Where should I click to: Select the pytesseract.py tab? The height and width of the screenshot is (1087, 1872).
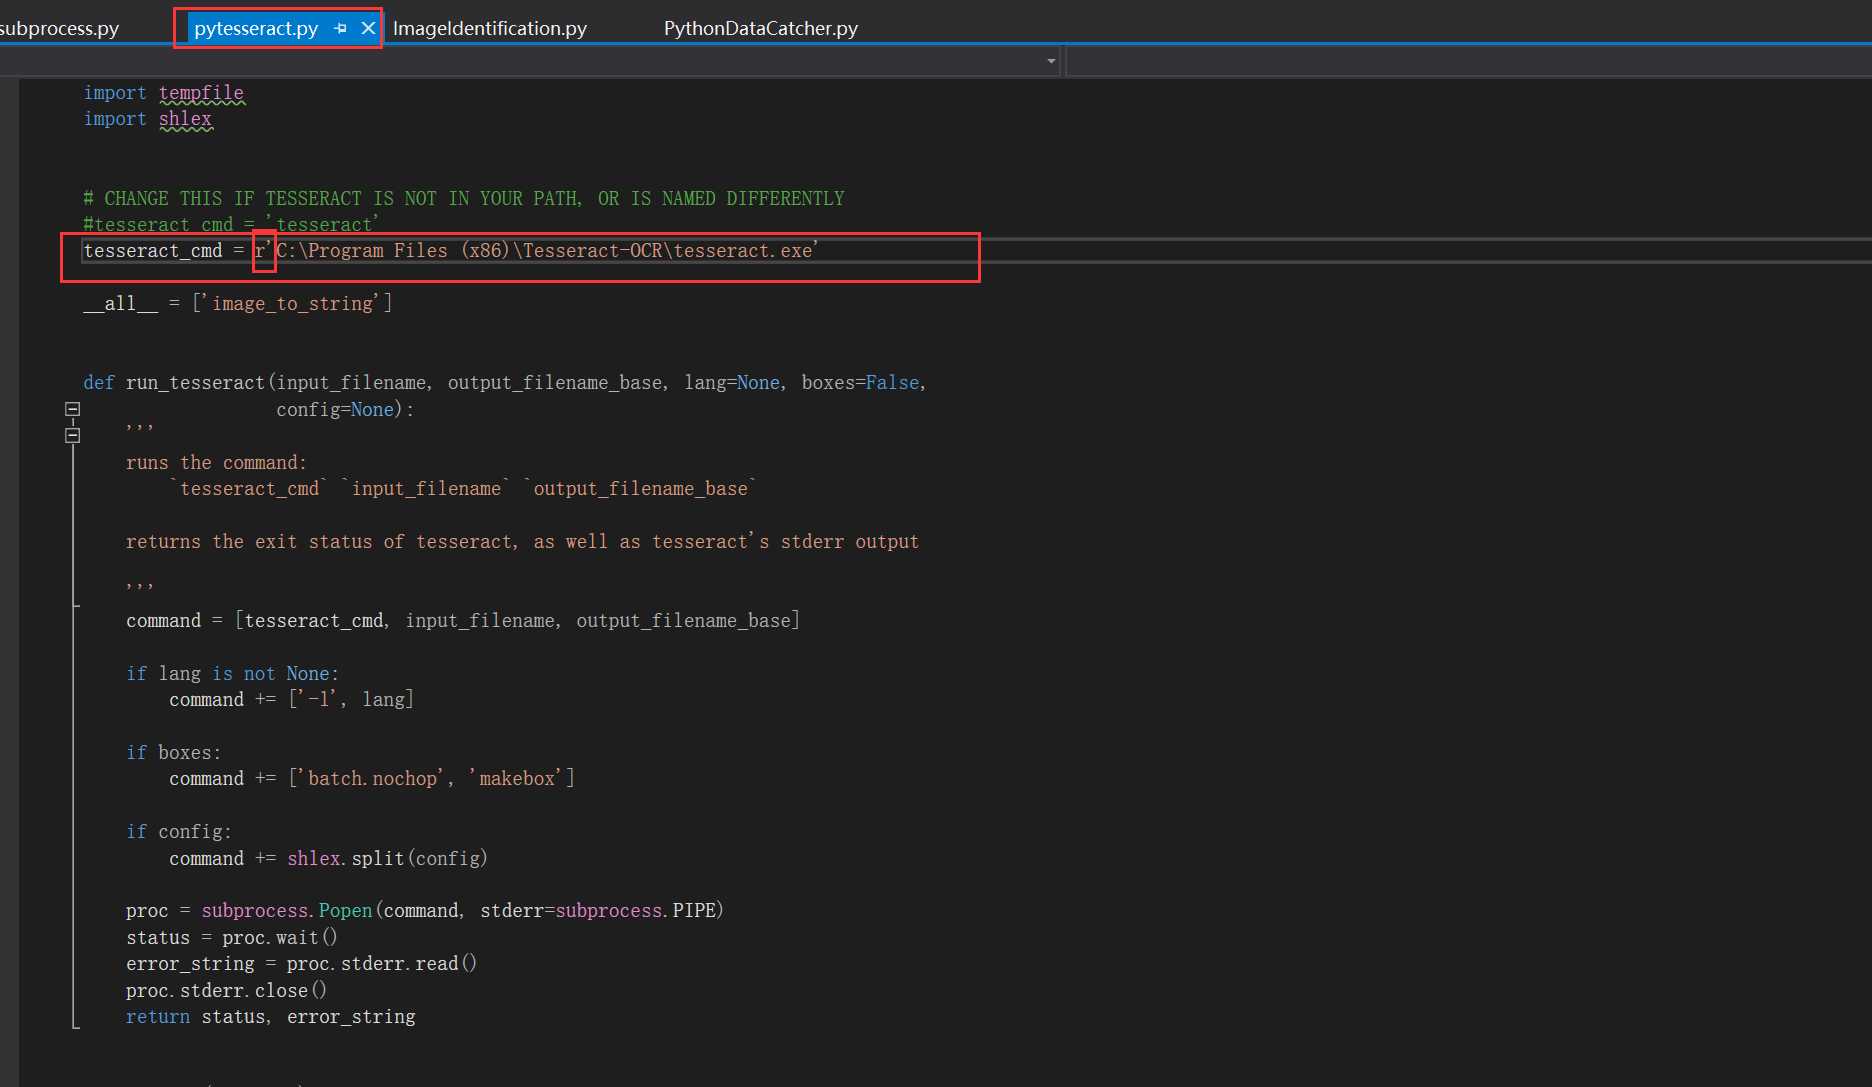click(256, 28)
